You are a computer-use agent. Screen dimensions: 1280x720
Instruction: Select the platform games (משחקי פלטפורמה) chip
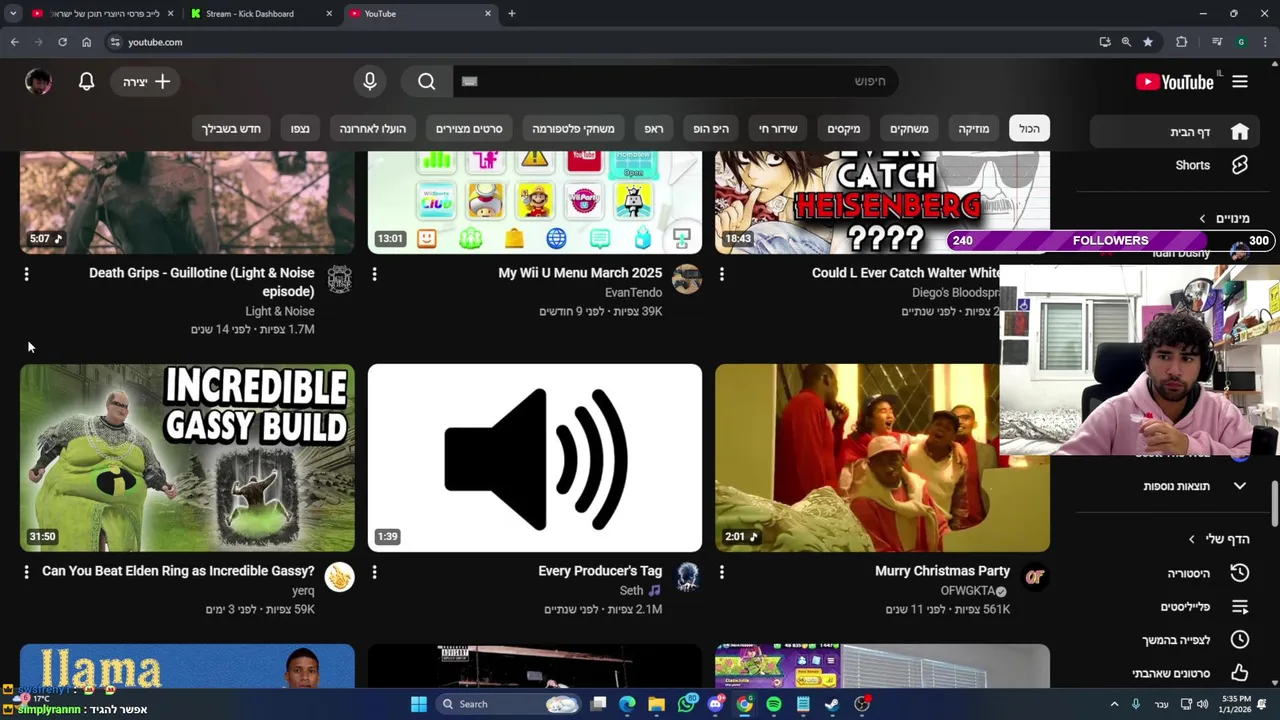pos(573,128)
